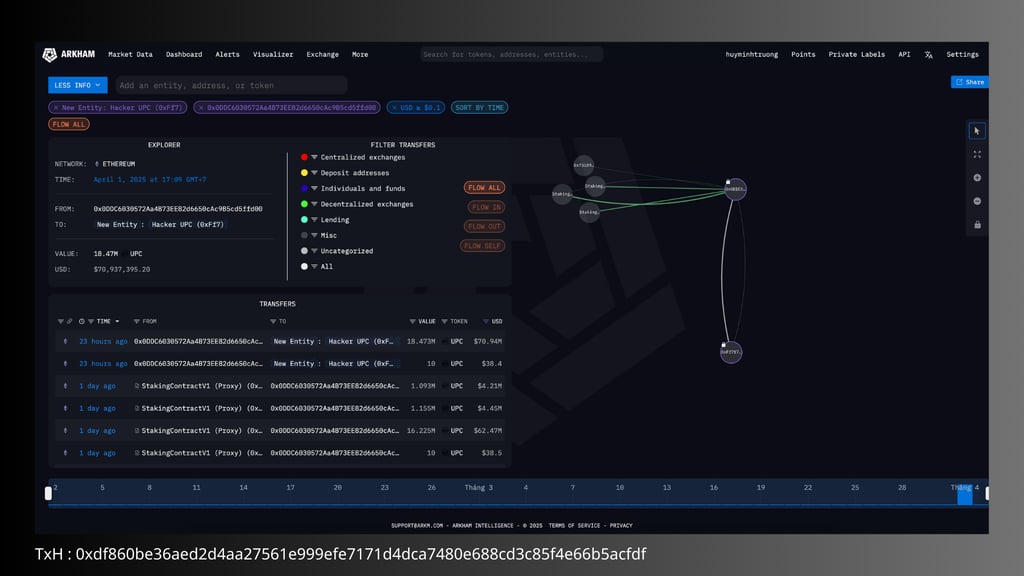Click the Staking node closest to the 0x0DDC node
The width and height of the screenshot is (1024, 576).
(594, 186)
